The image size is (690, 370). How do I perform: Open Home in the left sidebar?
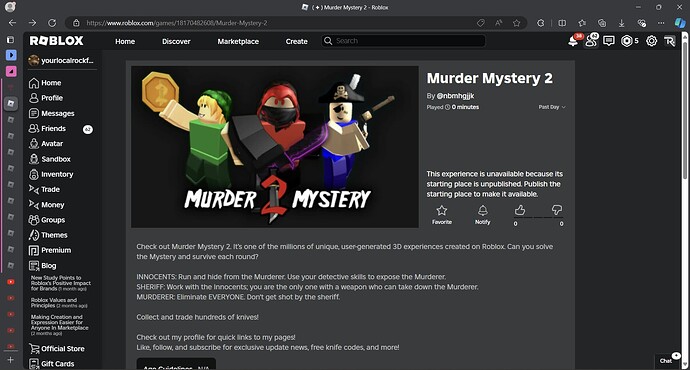(x=45, y=83)
